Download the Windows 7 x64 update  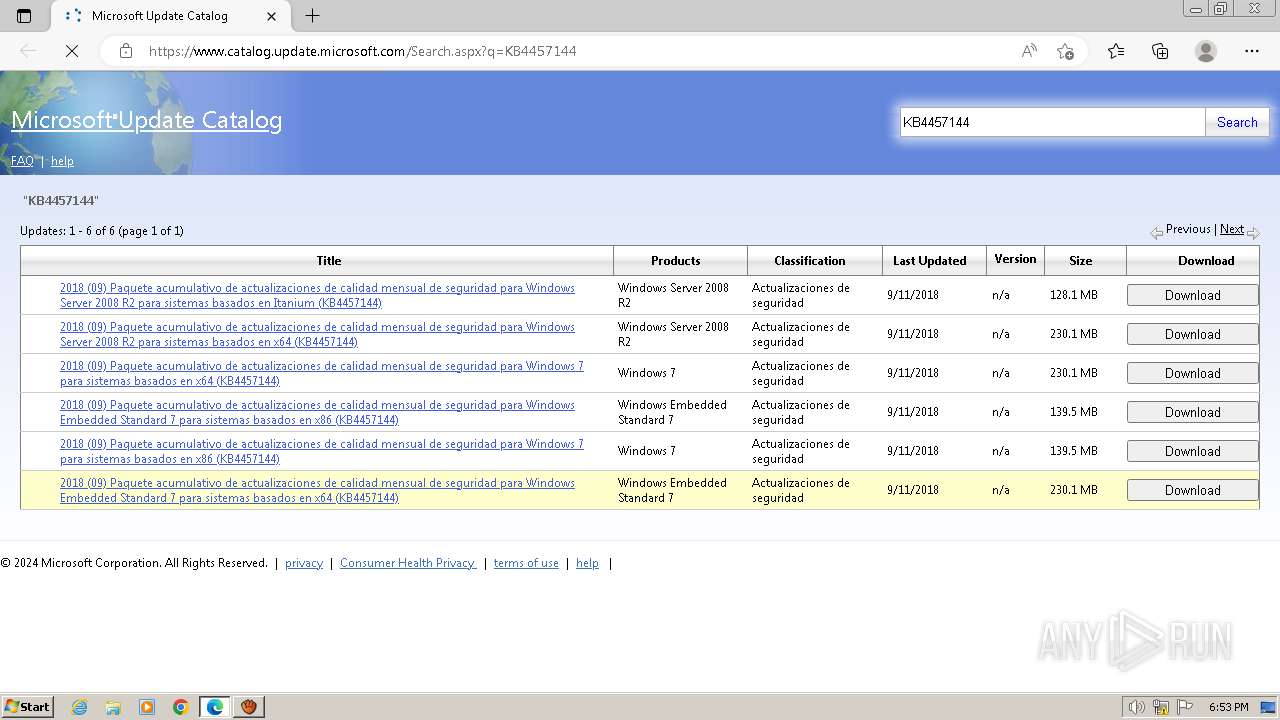pyautogui.click(x=1192, y=373)
